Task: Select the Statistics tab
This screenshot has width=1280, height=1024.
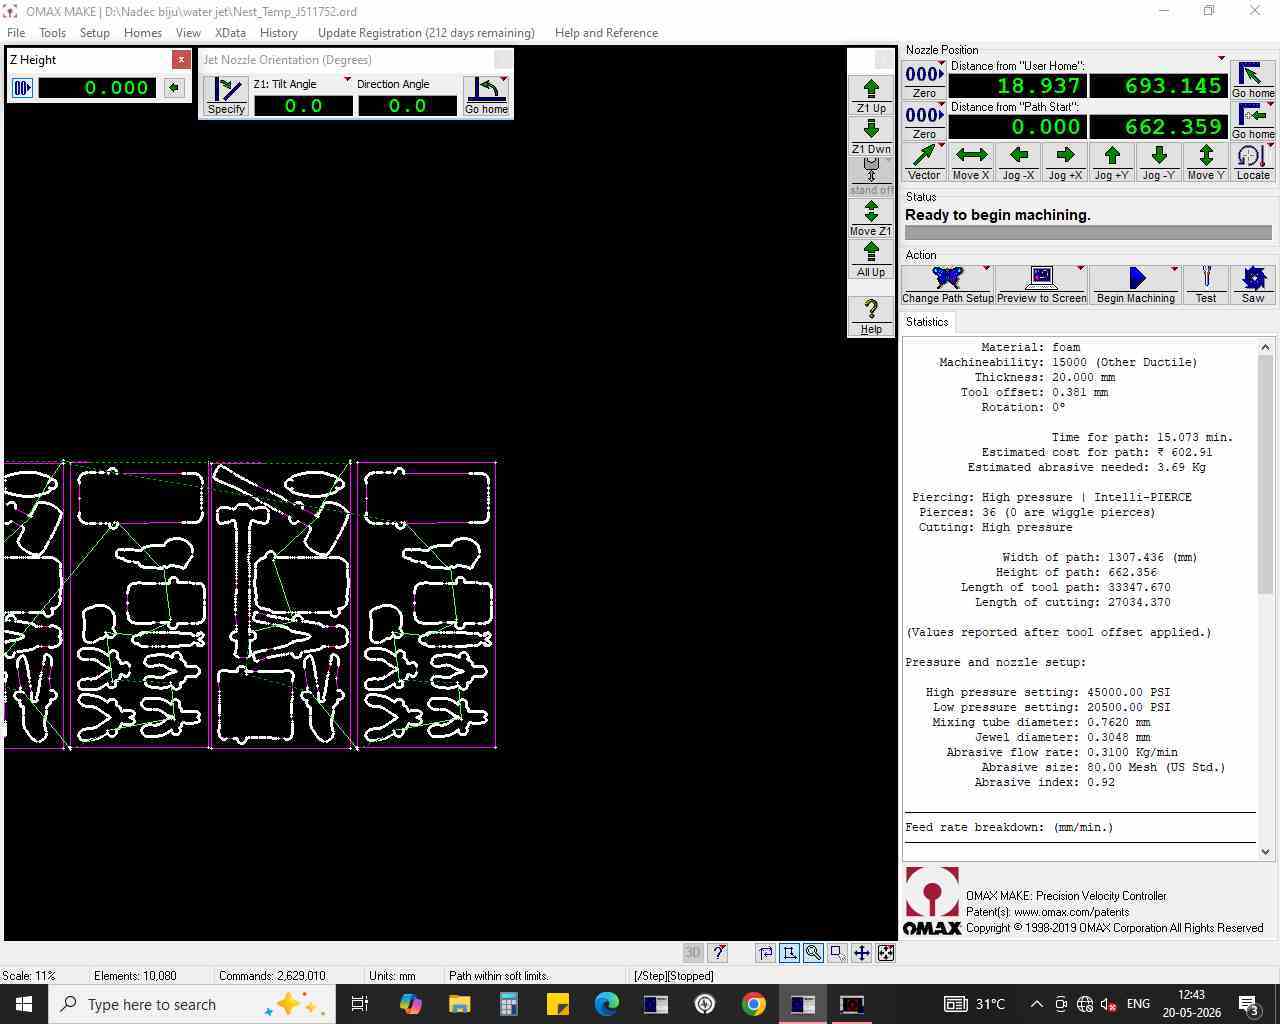Action: tap(927, 322)
